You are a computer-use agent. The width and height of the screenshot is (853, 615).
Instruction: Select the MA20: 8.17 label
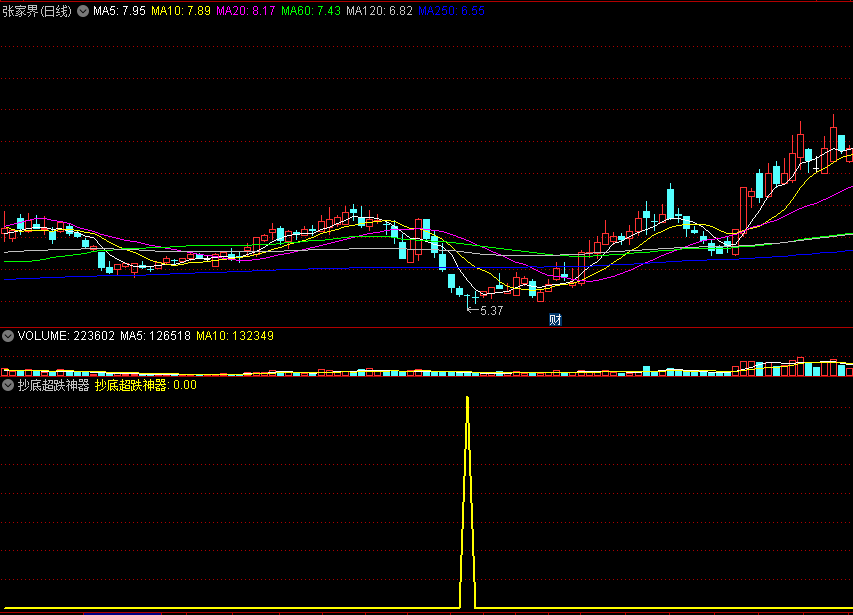coord(246,11)
